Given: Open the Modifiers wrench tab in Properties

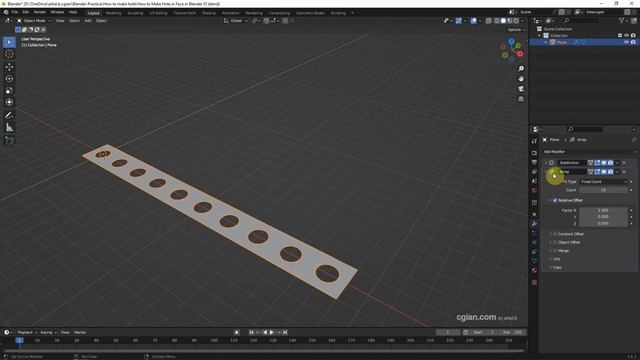Looking at the screenshot, I should pyautogui.click(x=534, y=224).
